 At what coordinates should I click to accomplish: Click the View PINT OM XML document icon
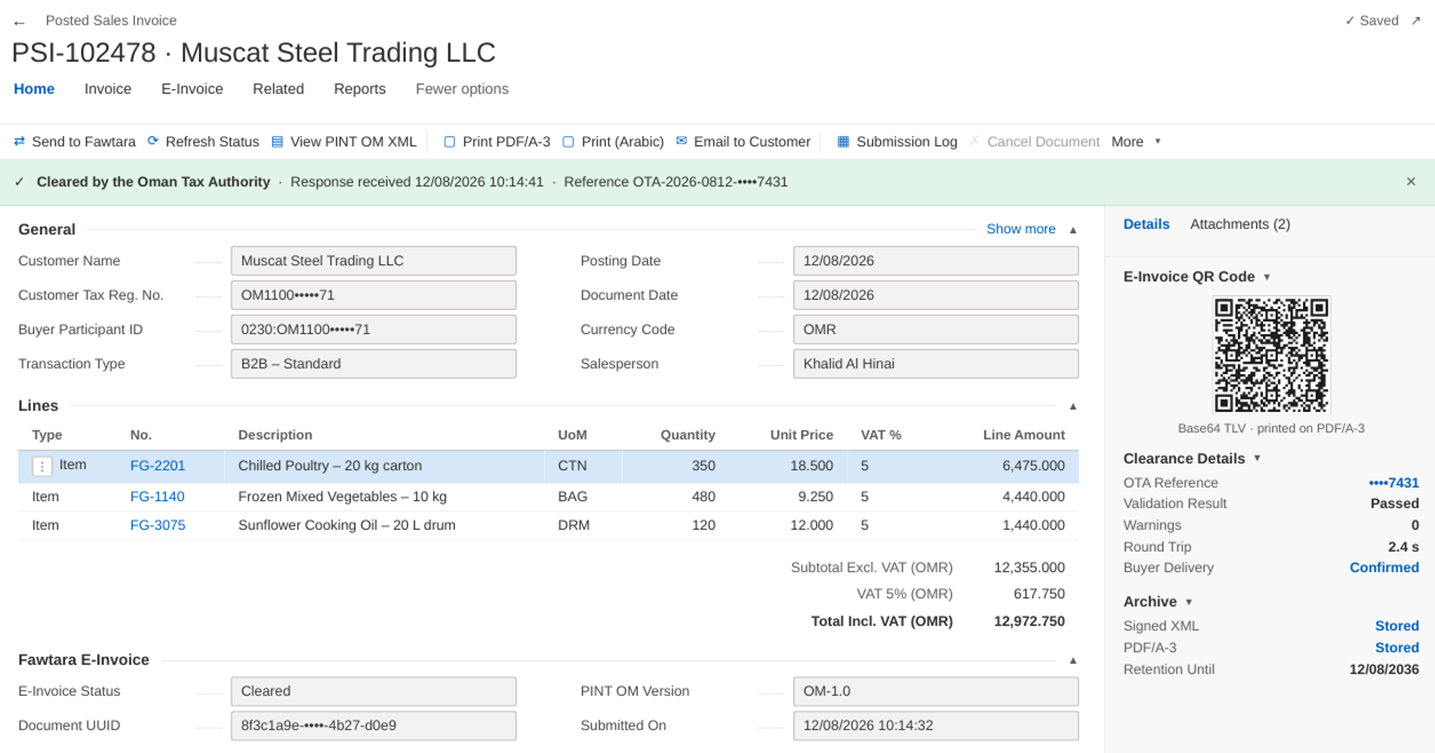click(x=277, y=141)
